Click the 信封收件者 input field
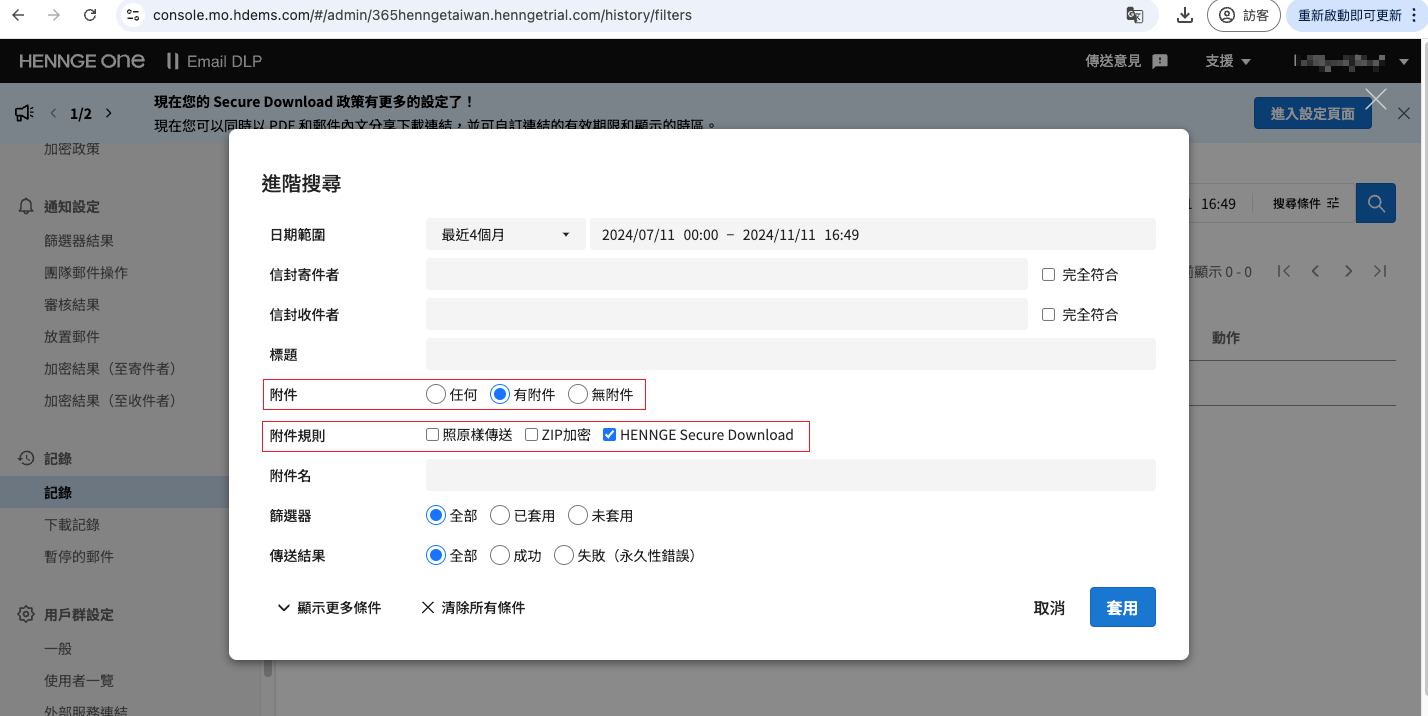Image resolution: width=1428 pixels, height=716 pixels. point(726,314)
